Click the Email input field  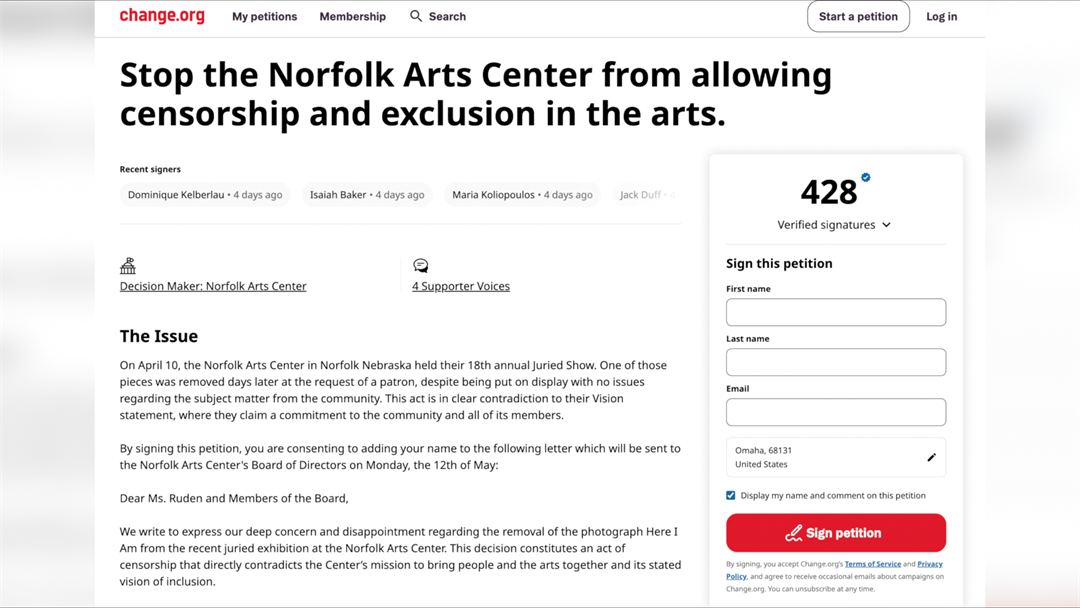pyautogui.click(x=836, y=412)
